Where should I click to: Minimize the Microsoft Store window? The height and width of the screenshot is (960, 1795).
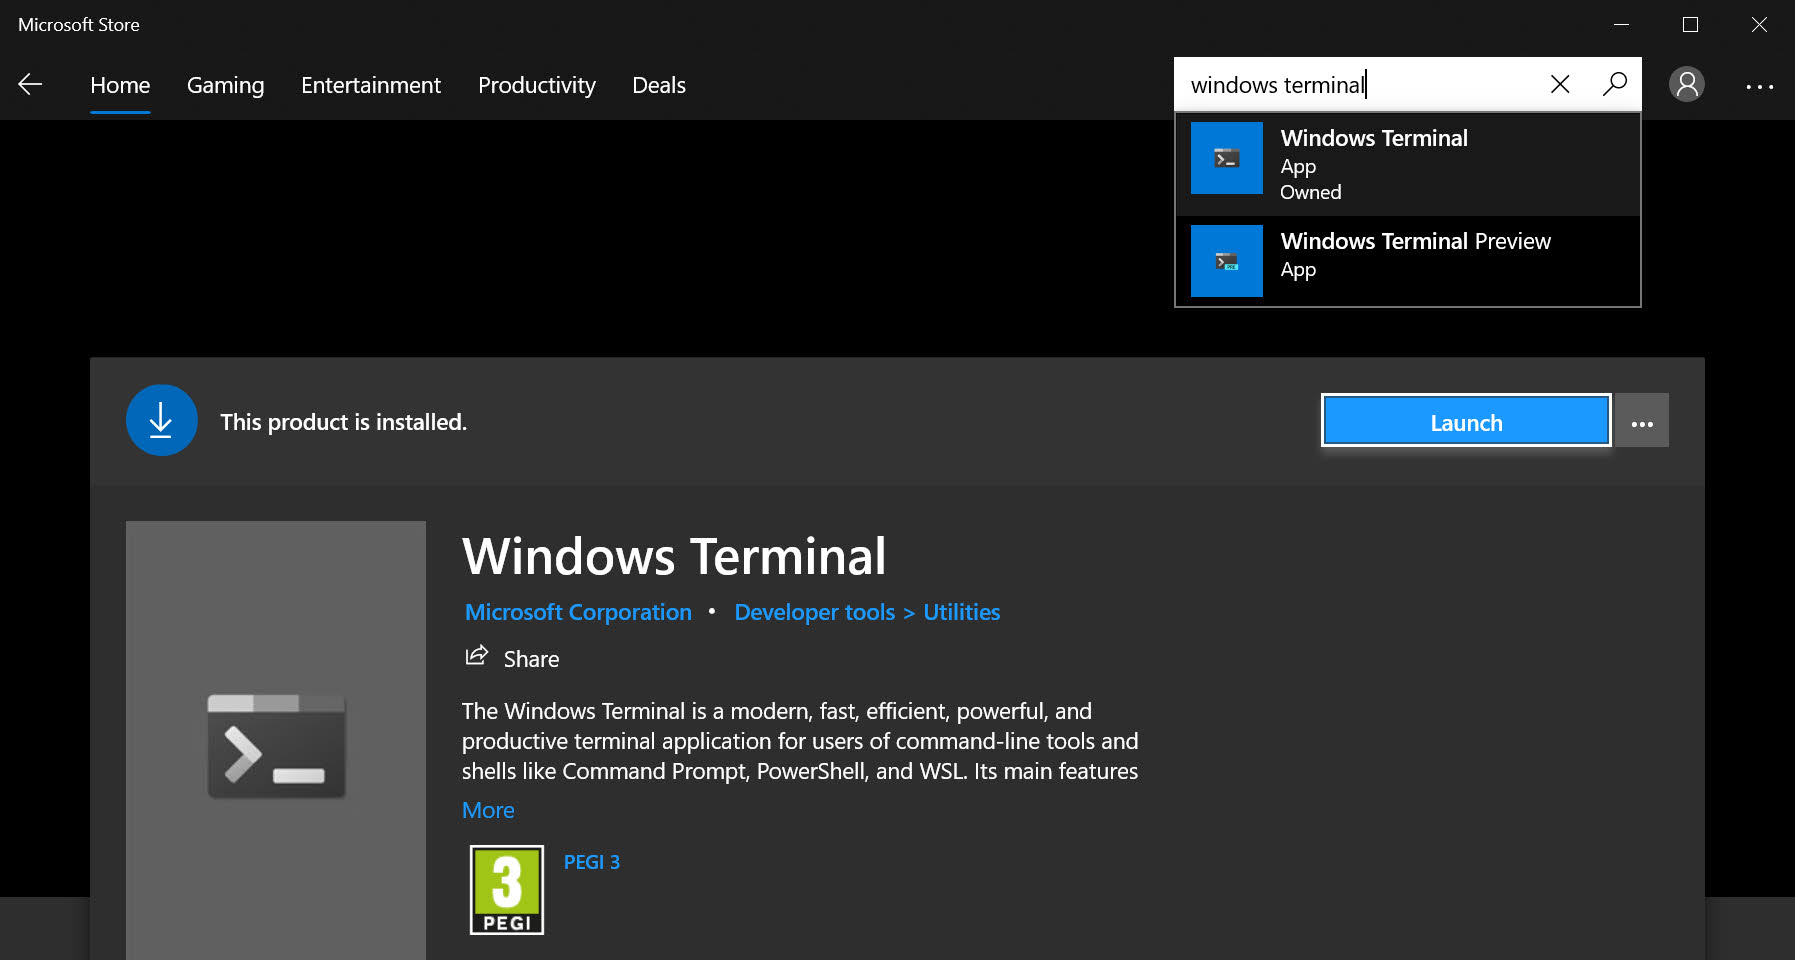point(1622,25)
